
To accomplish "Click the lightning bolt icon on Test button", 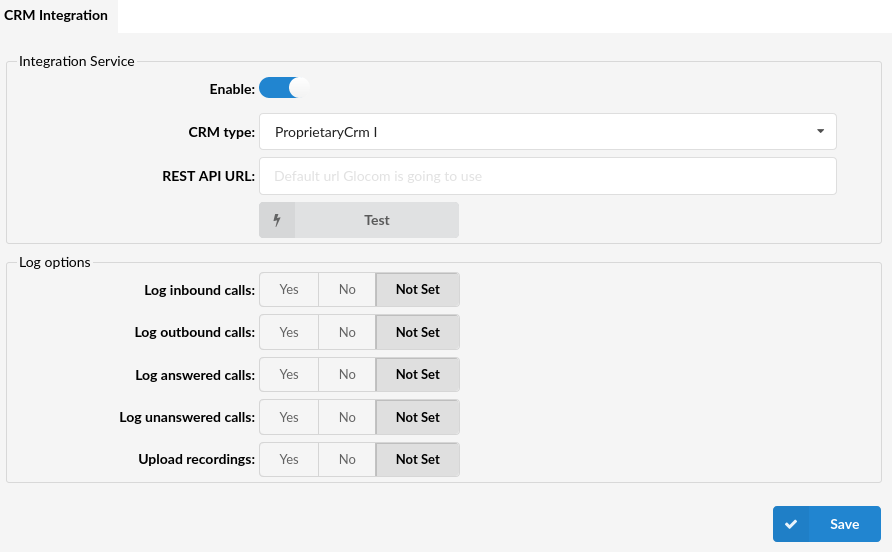I will point(277,220).
